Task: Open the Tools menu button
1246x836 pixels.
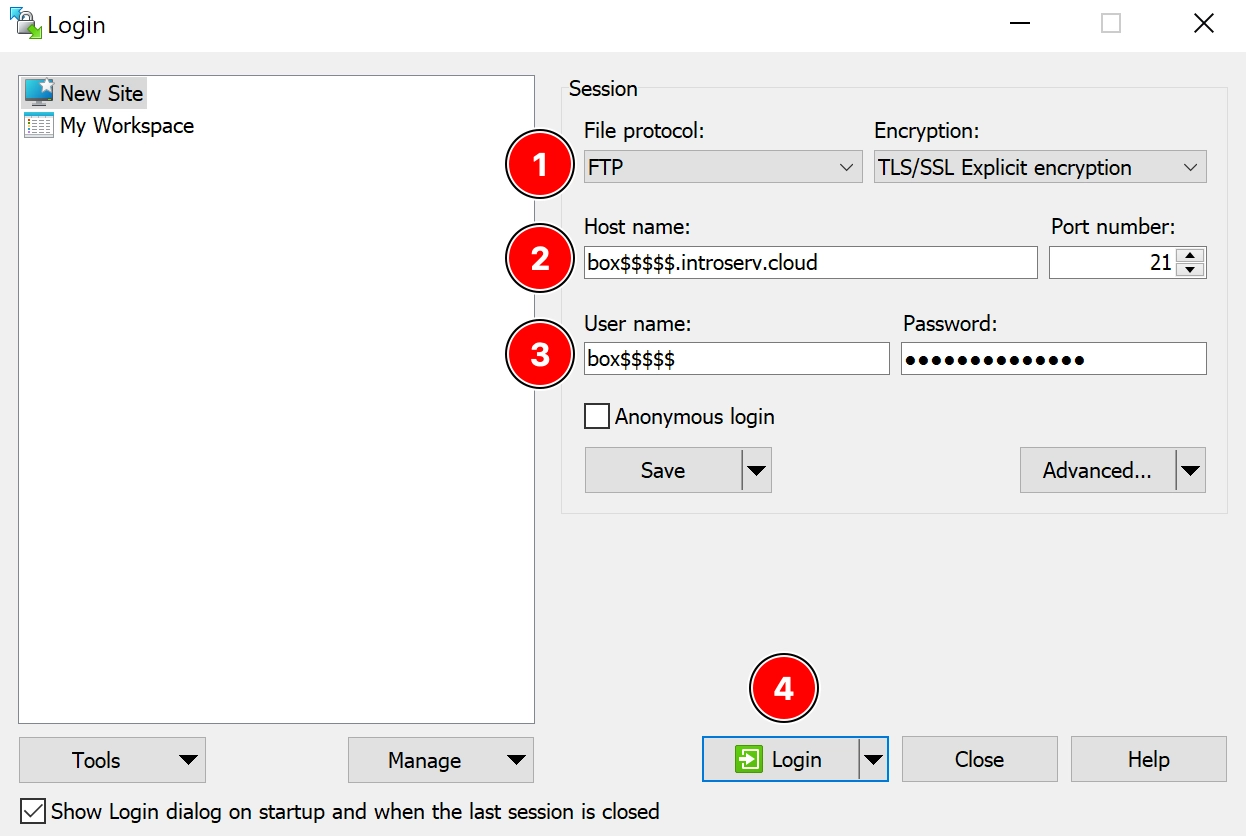Action: (112, 760)
